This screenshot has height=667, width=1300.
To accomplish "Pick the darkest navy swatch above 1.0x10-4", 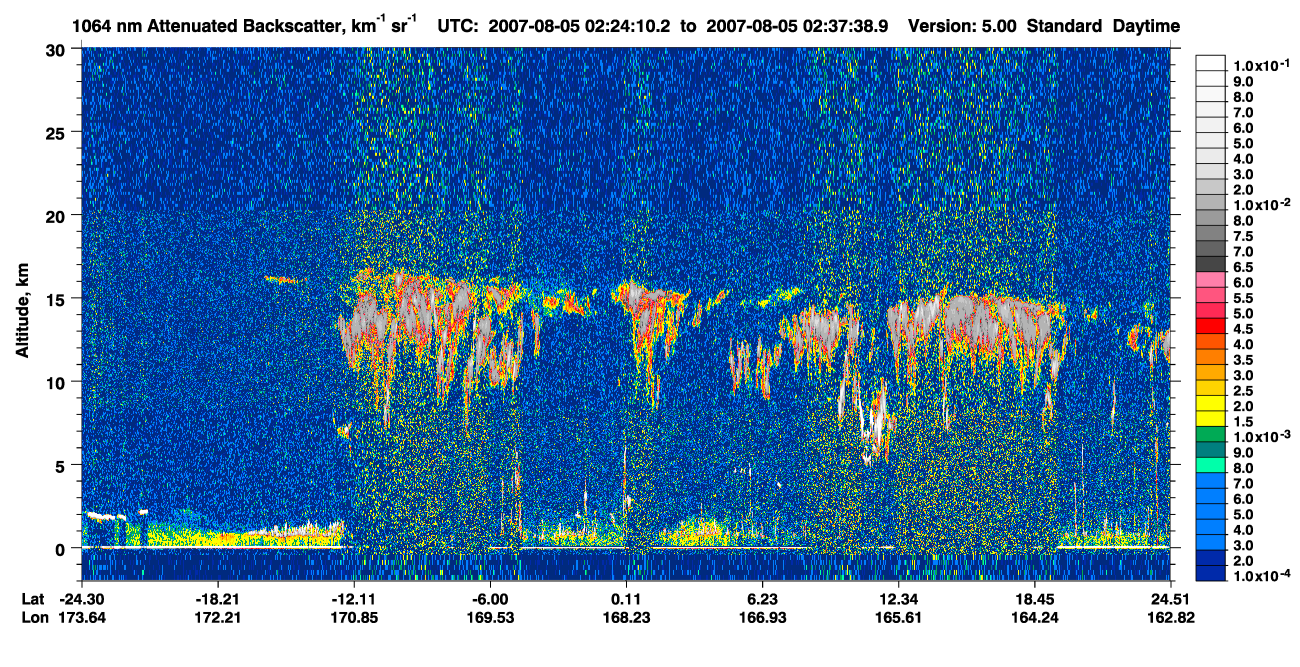I will pyautogui.click(x=1210, y=574).
